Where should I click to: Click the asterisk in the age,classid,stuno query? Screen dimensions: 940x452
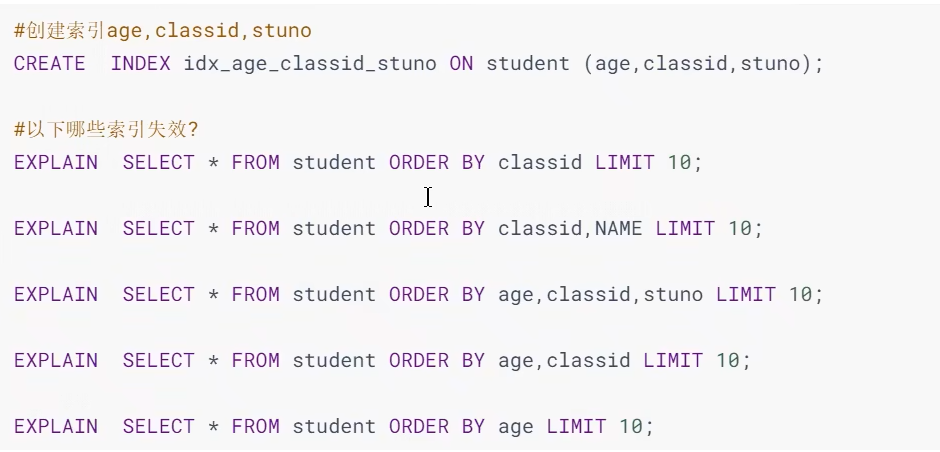pos(212,294)
